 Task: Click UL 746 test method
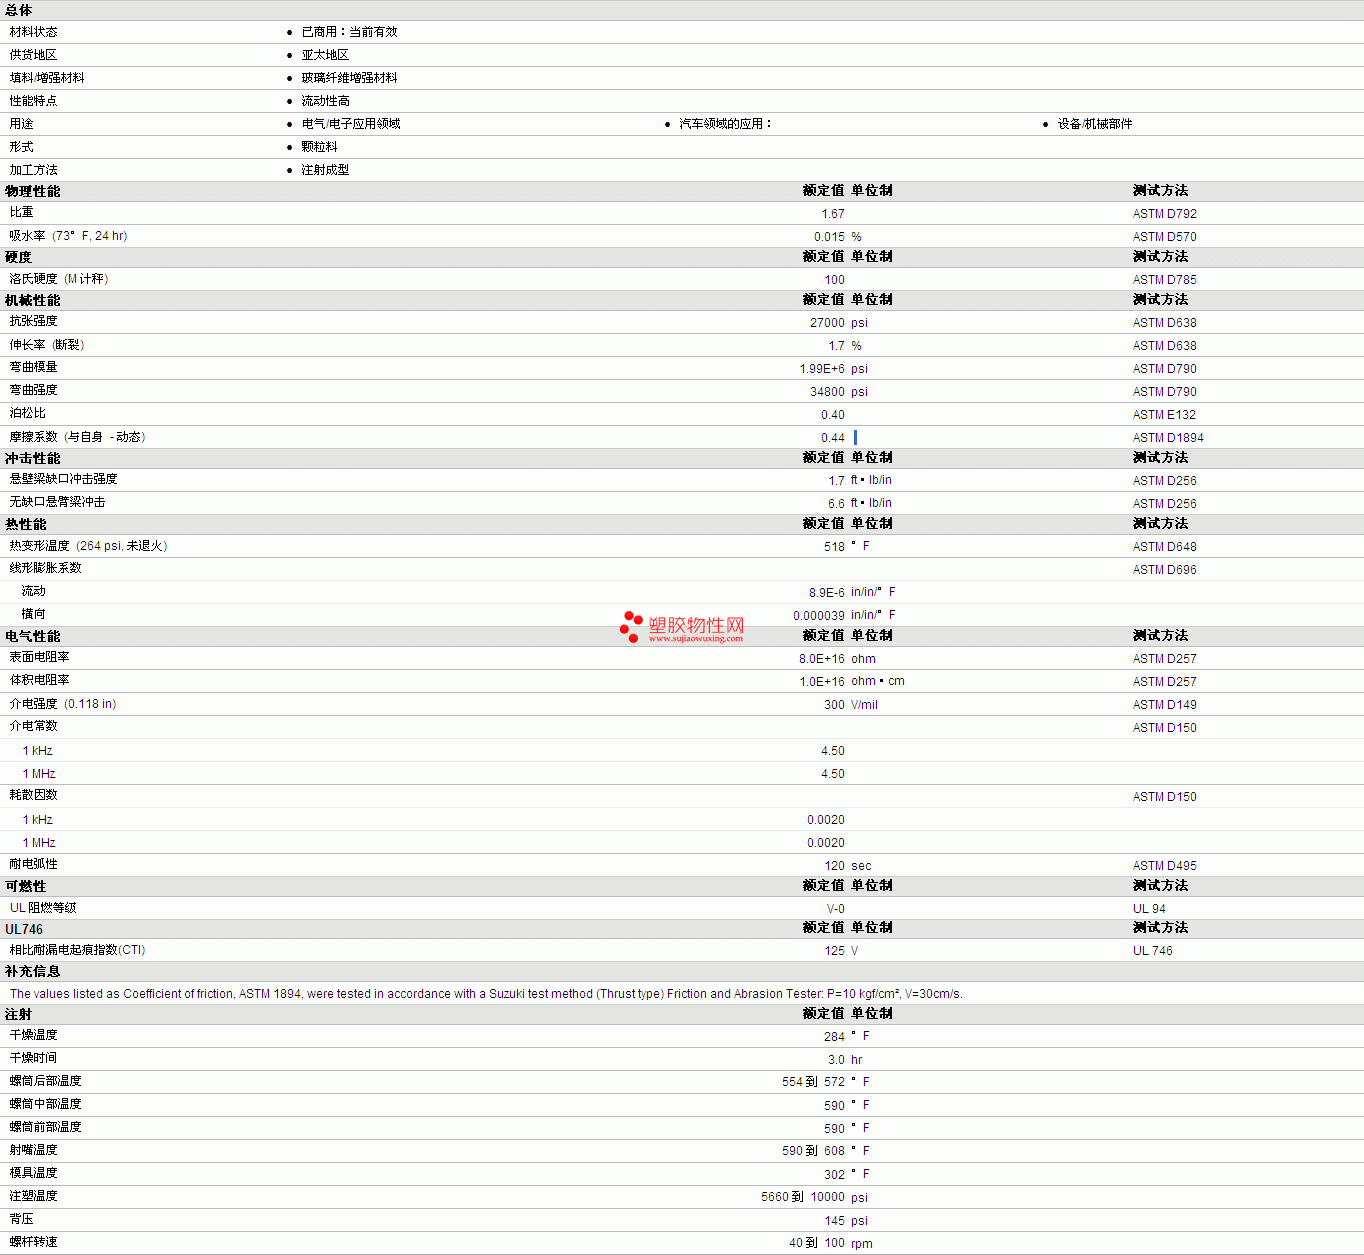tap(1153, 951)
